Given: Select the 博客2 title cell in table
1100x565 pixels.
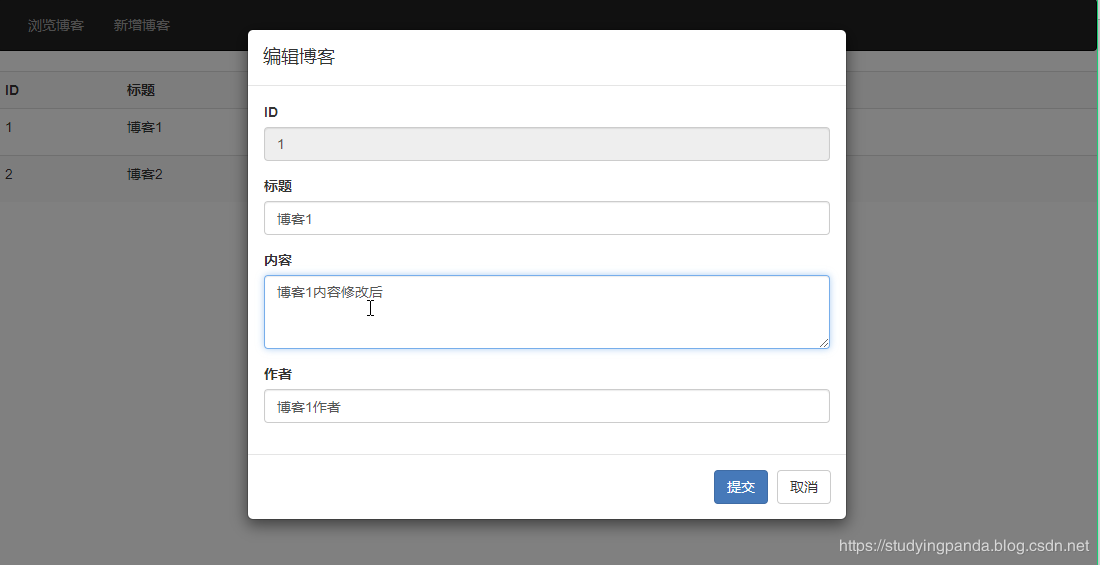Looking at the screenshot, I should coord(144,175).
